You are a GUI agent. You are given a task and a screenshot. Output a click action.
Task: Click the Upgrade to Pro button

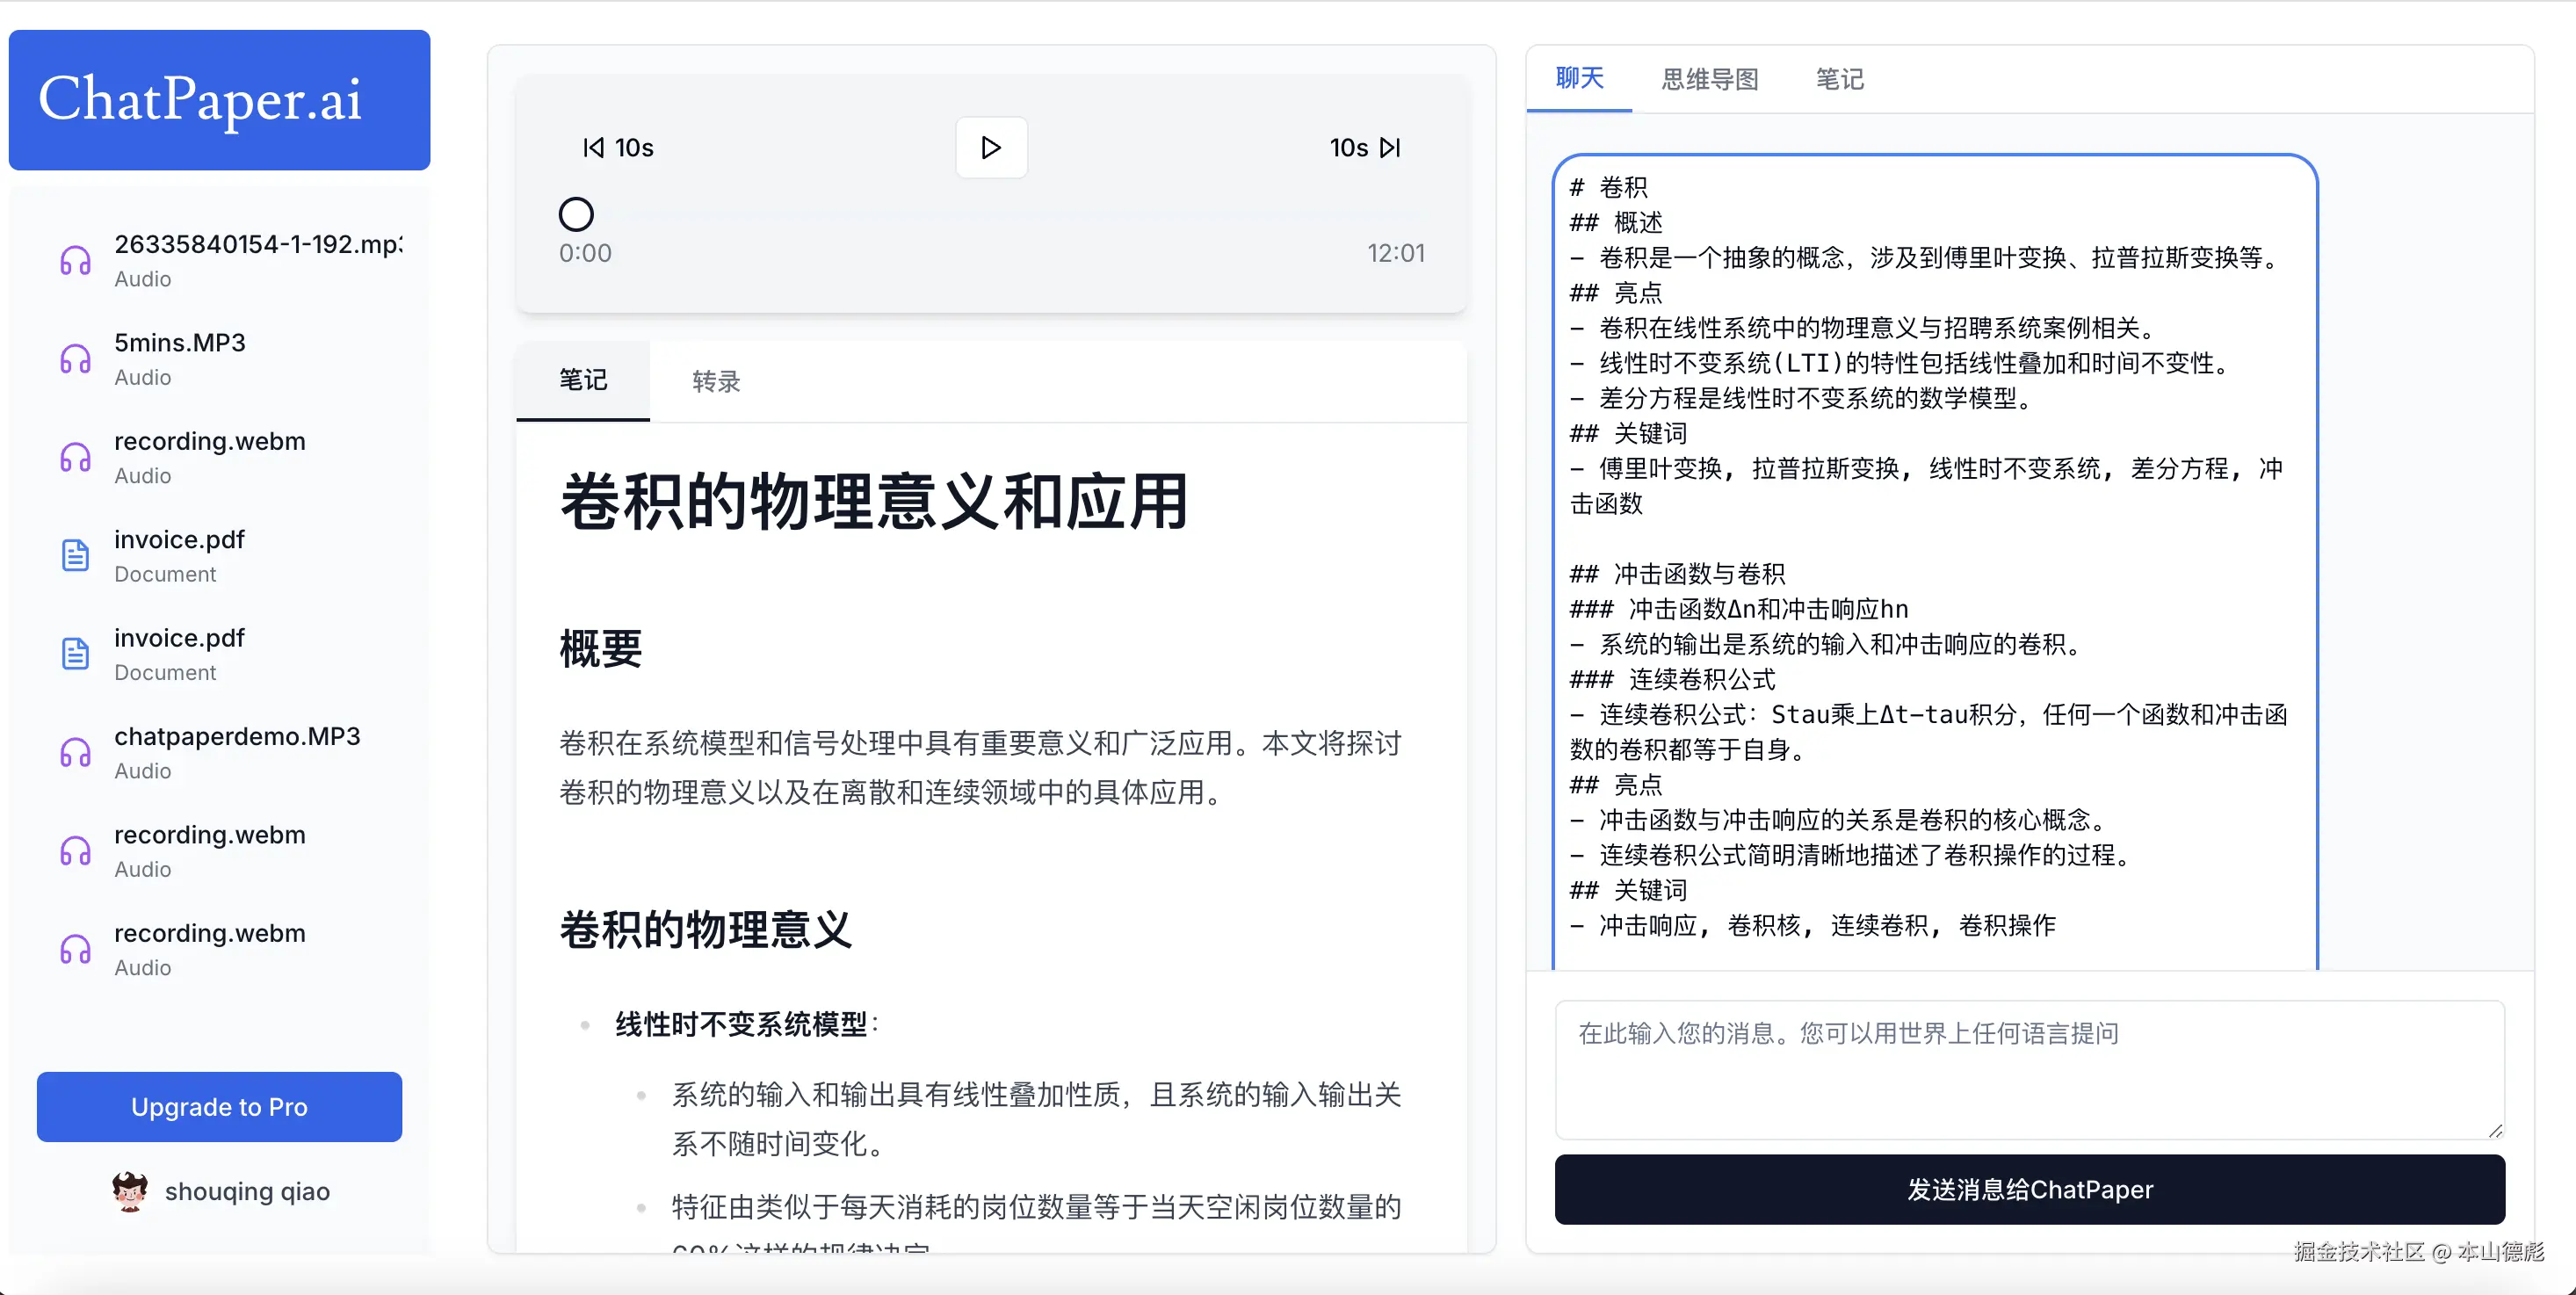pyautogui.click(x=219, y=1107)
